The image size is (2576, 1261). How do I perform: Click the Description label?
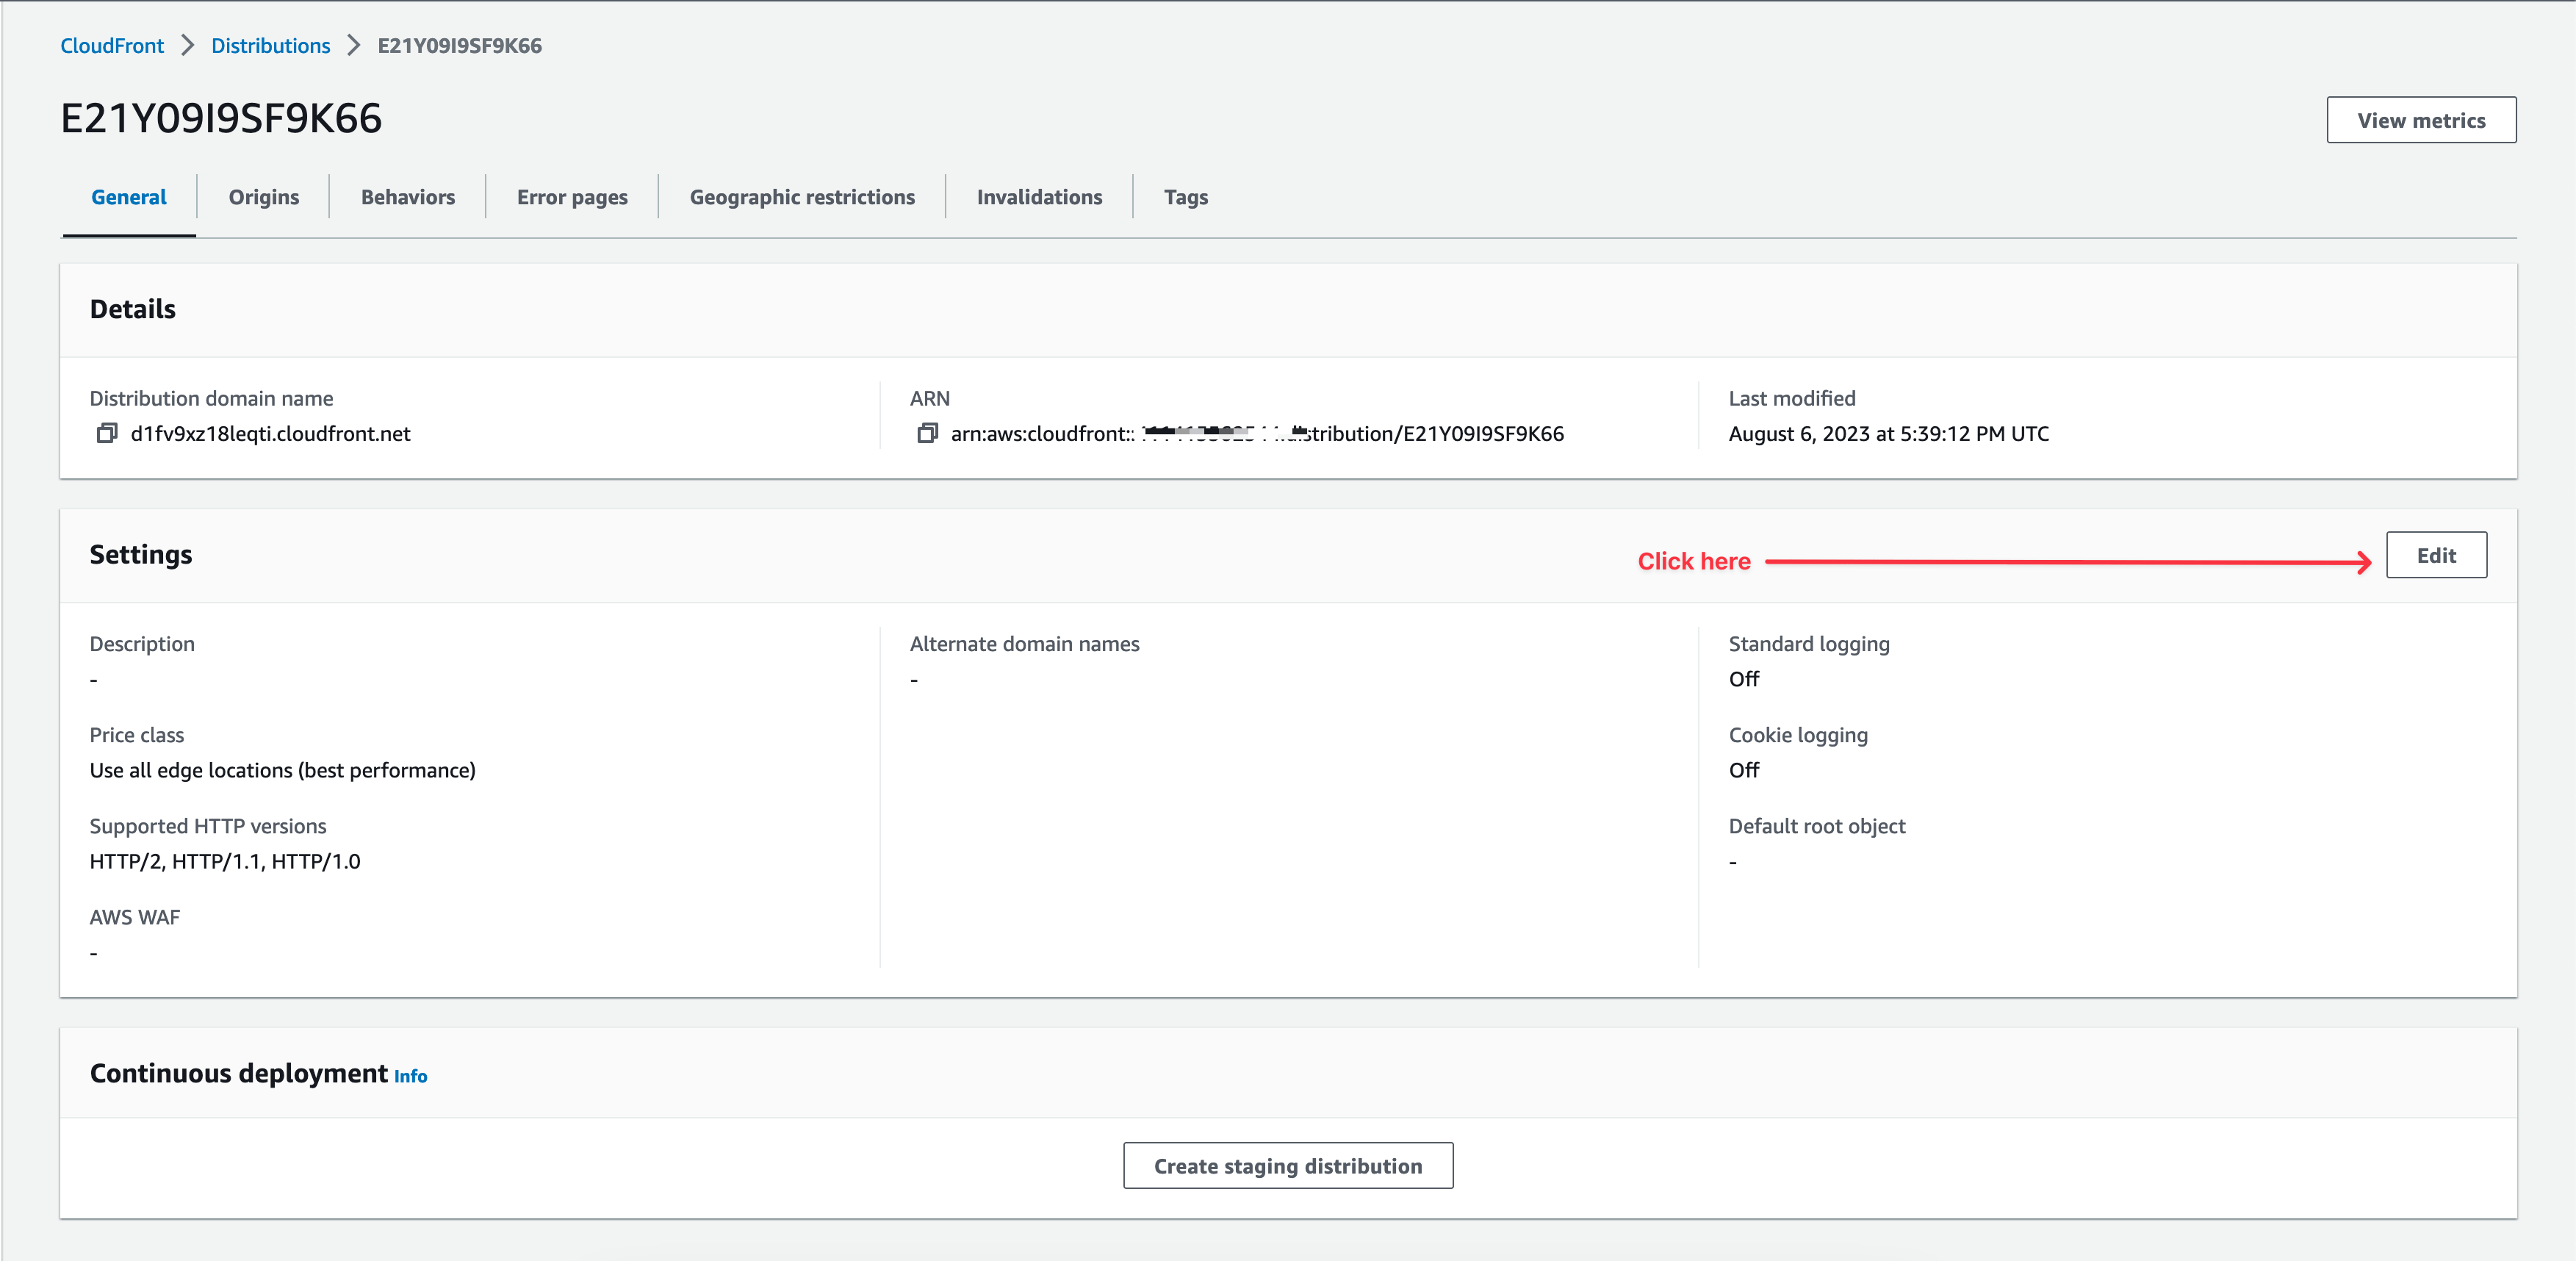(x=142, y=644)
